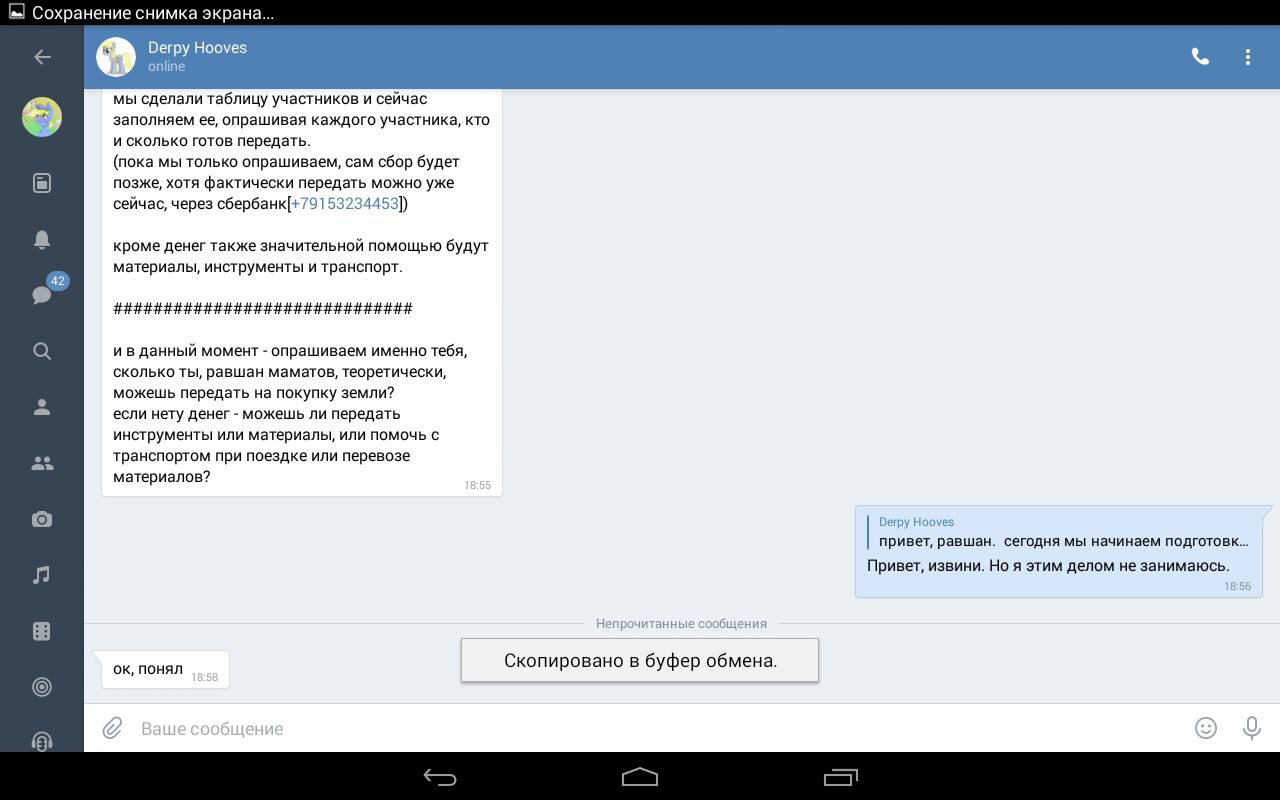Image resolution: width=1280 pixels, height=800 pixels.
Task: Open your profile avatar in the sidebar
Action: 42,118
